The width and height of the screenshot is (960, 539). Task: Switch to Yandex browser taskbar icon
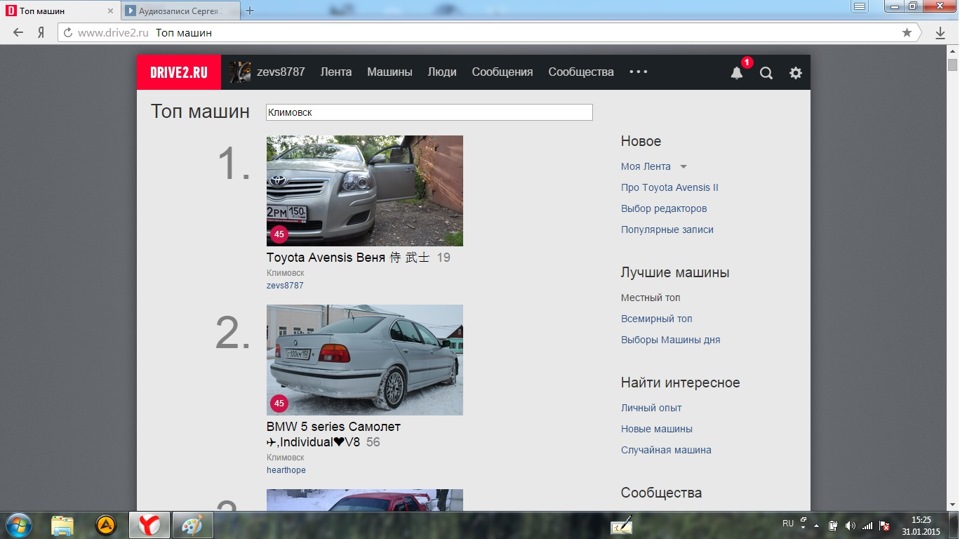click(x=149, y=525)
